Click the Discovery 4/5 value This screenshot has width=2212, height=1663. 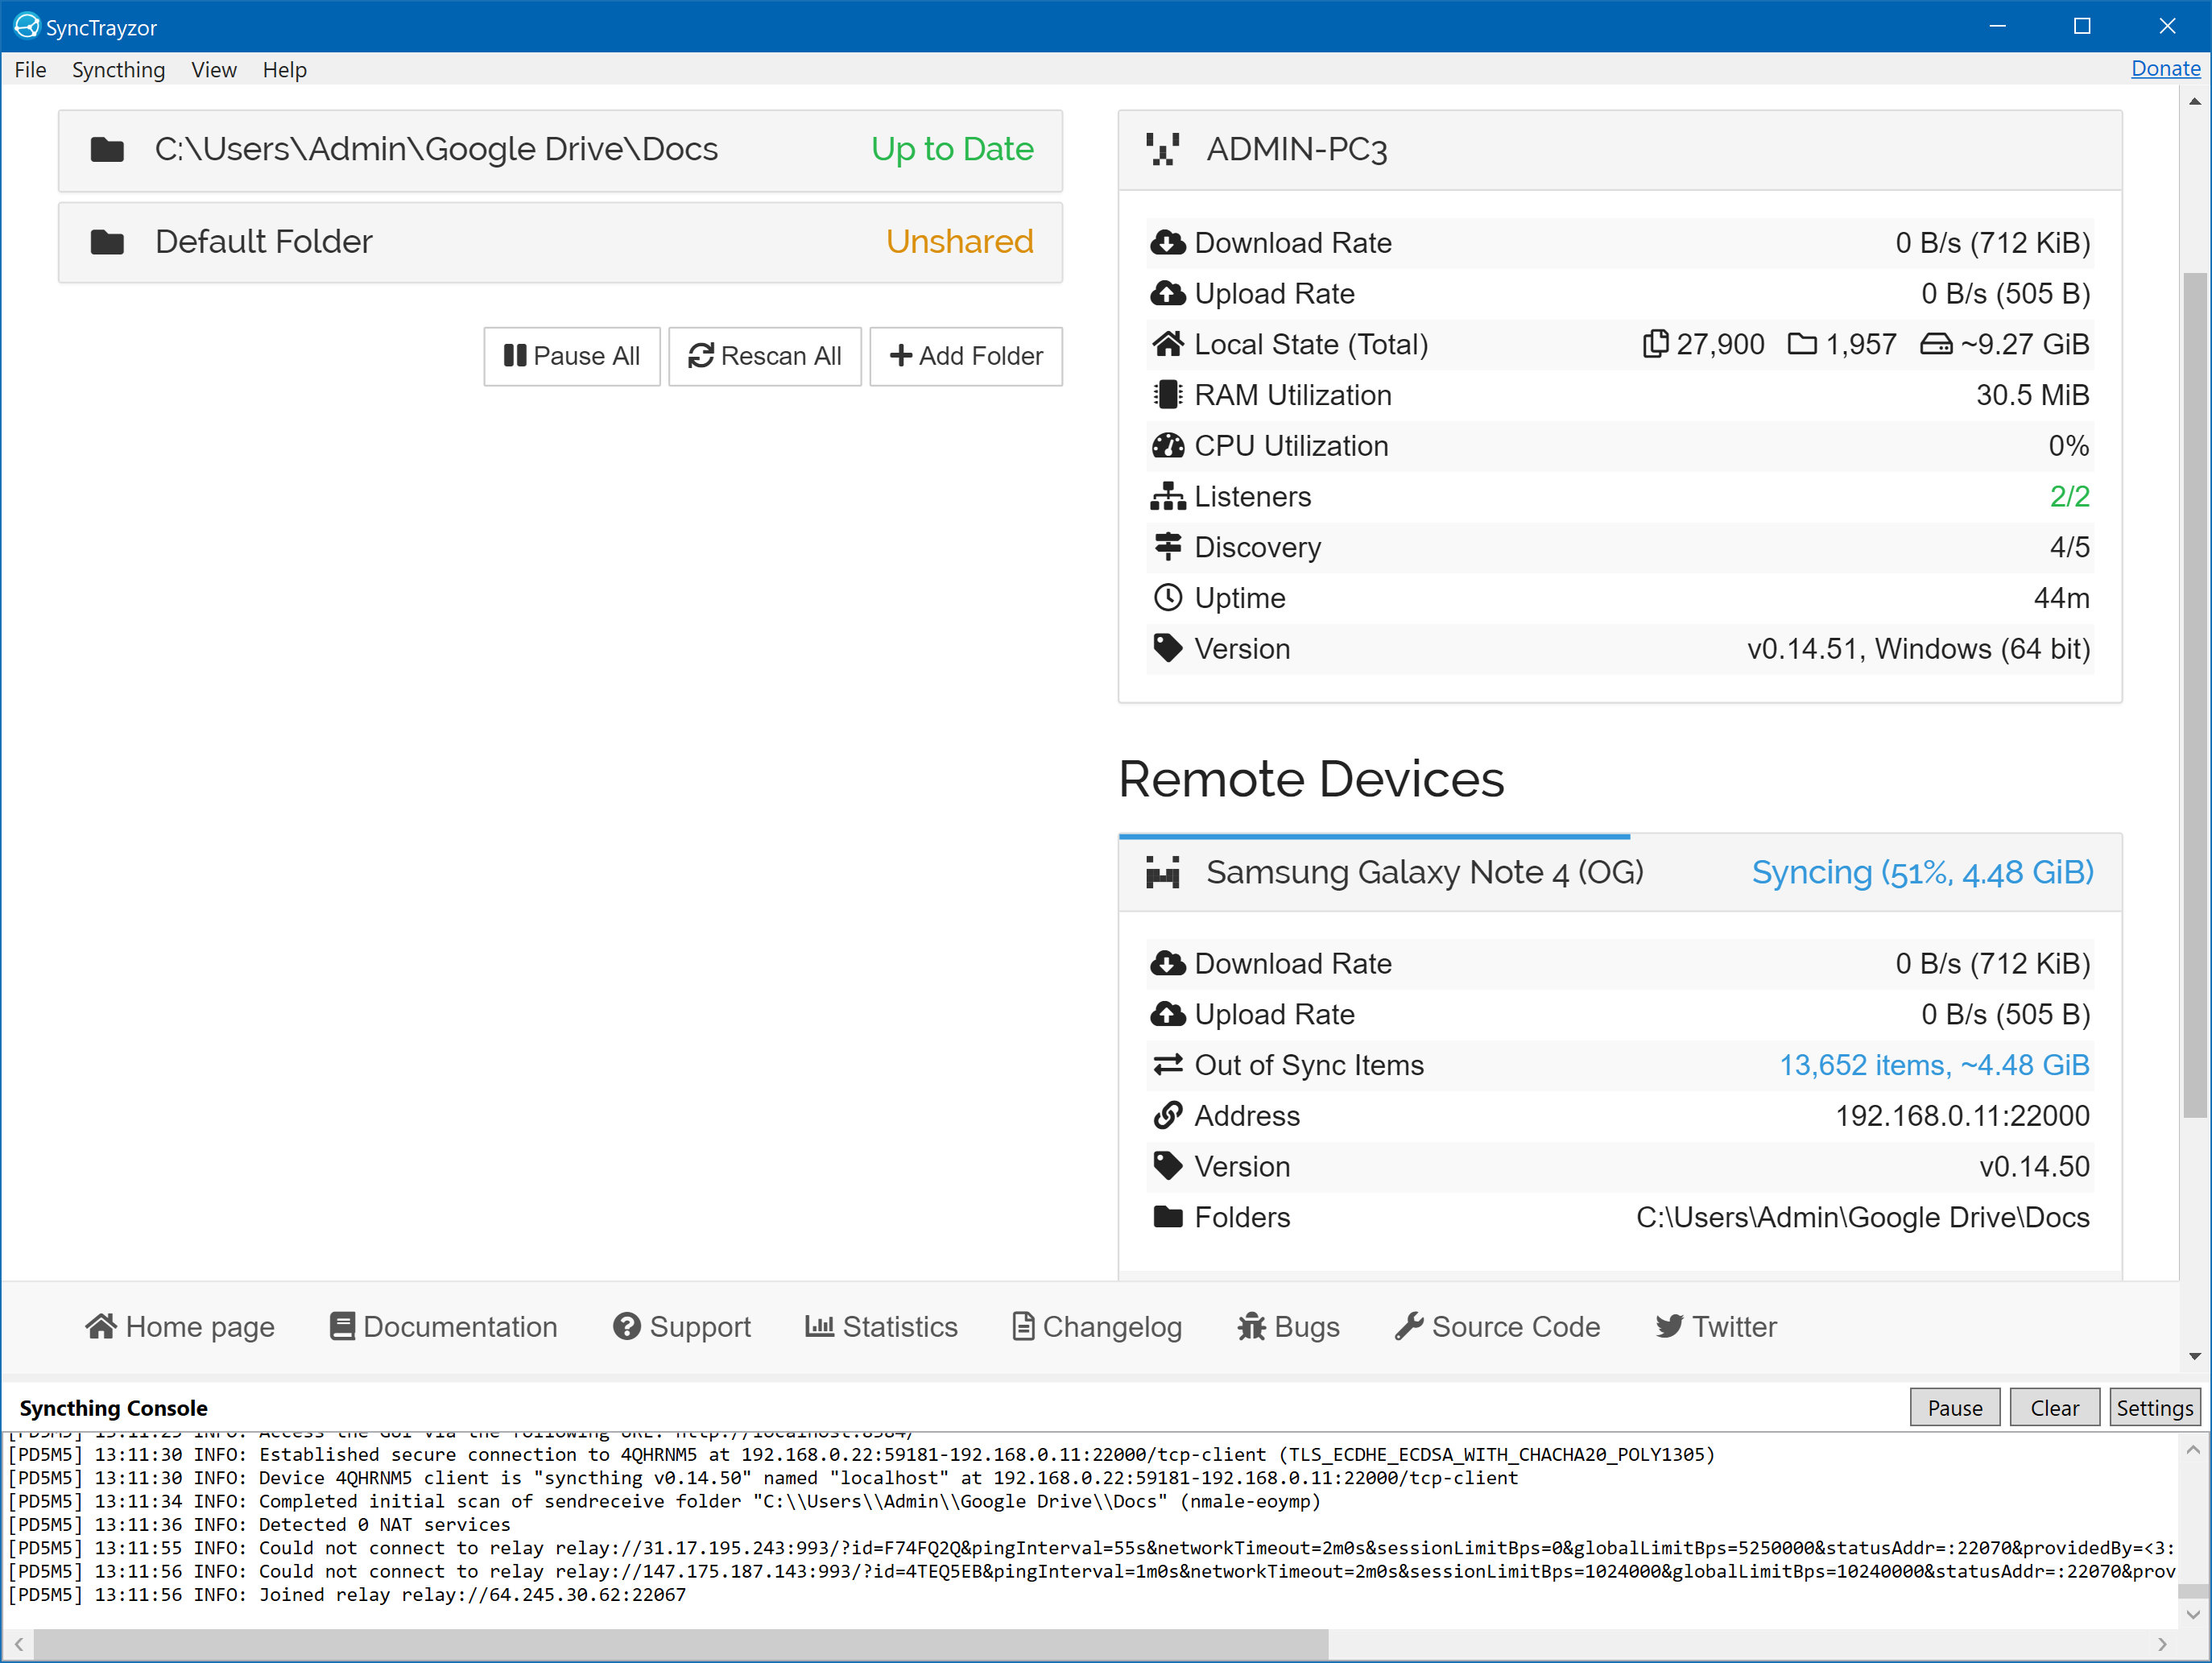point(2069,547)
